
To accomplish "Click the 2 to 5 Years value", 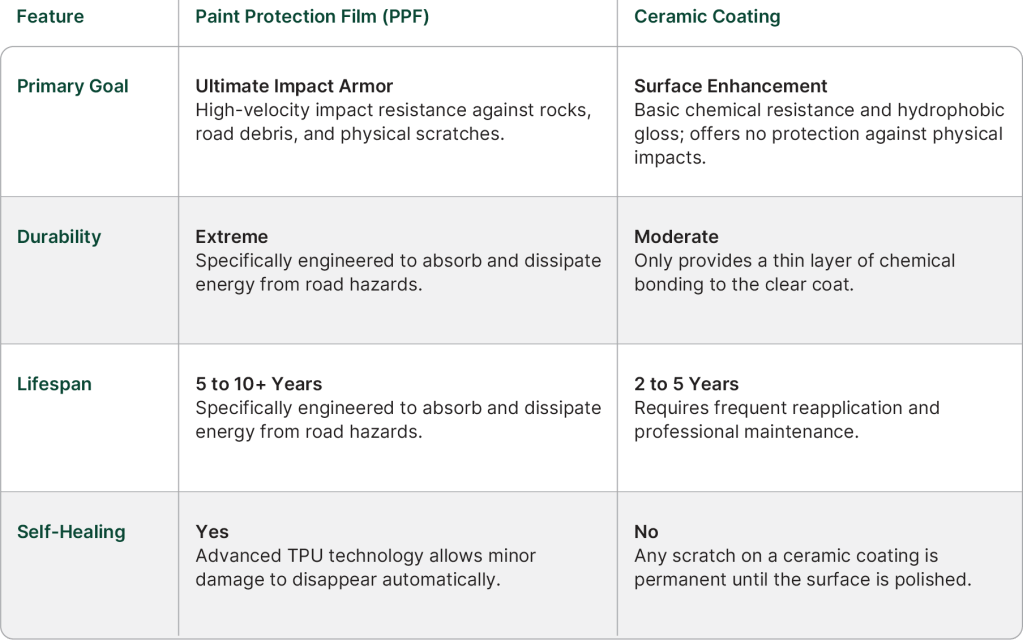I will [686, 384].
